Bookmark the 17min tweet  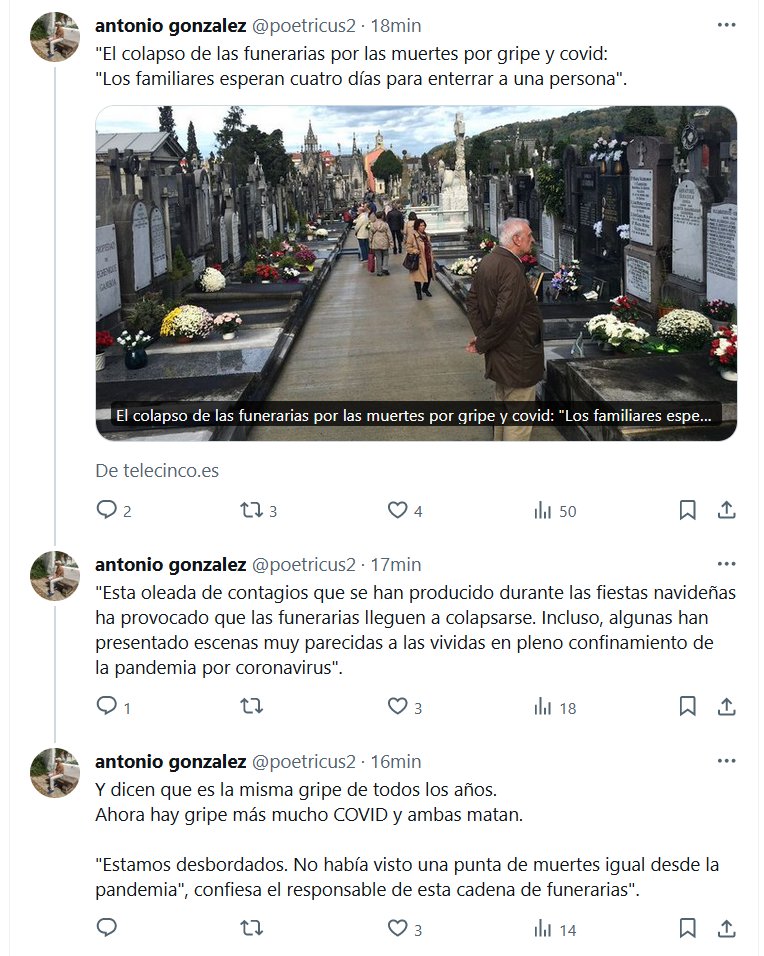[687, 706]
